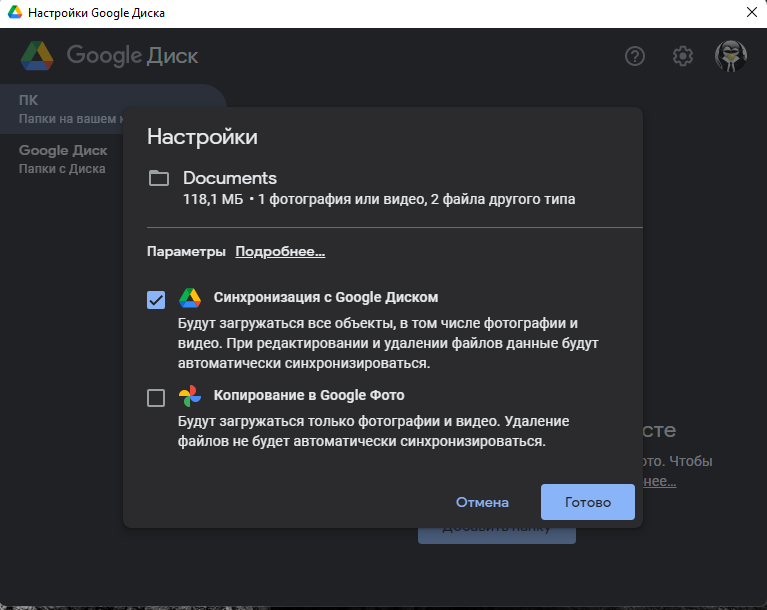767x610 pixels.
Task: Click the Синхронизация с Google Диском label
Action: 326,297
